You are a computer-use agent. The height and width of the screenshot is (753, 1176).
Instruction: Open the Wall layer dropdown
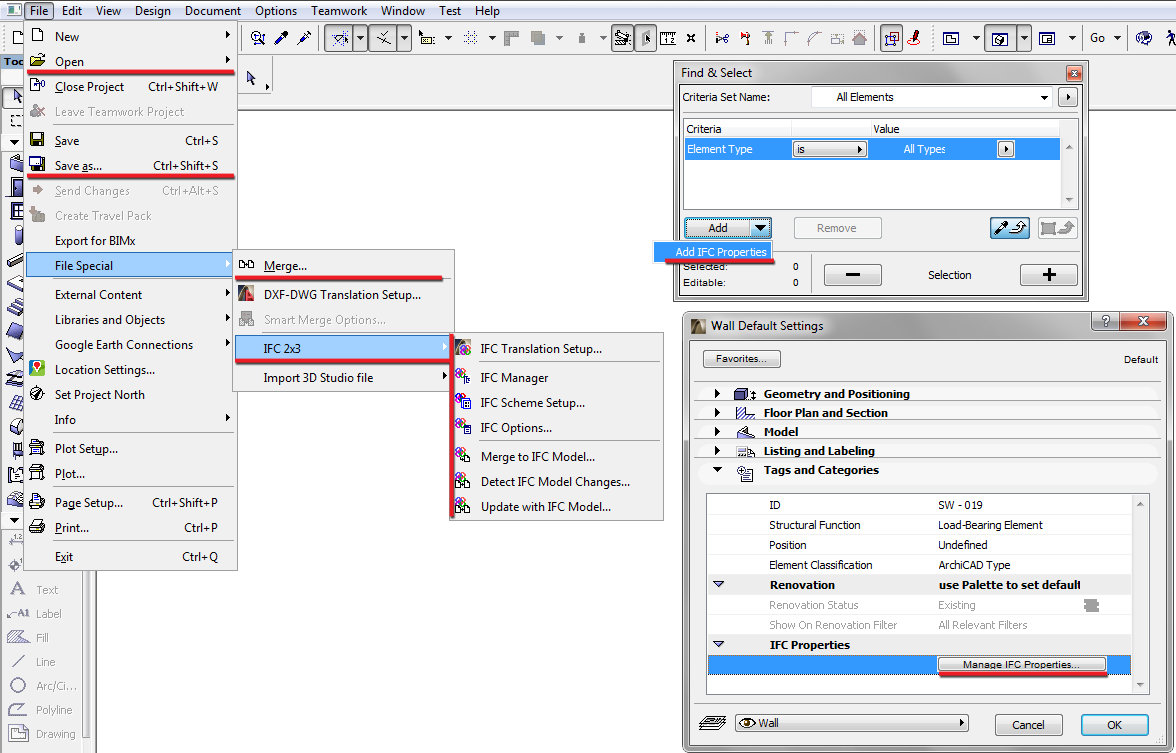pyautogui.click(x=852, y=723)
